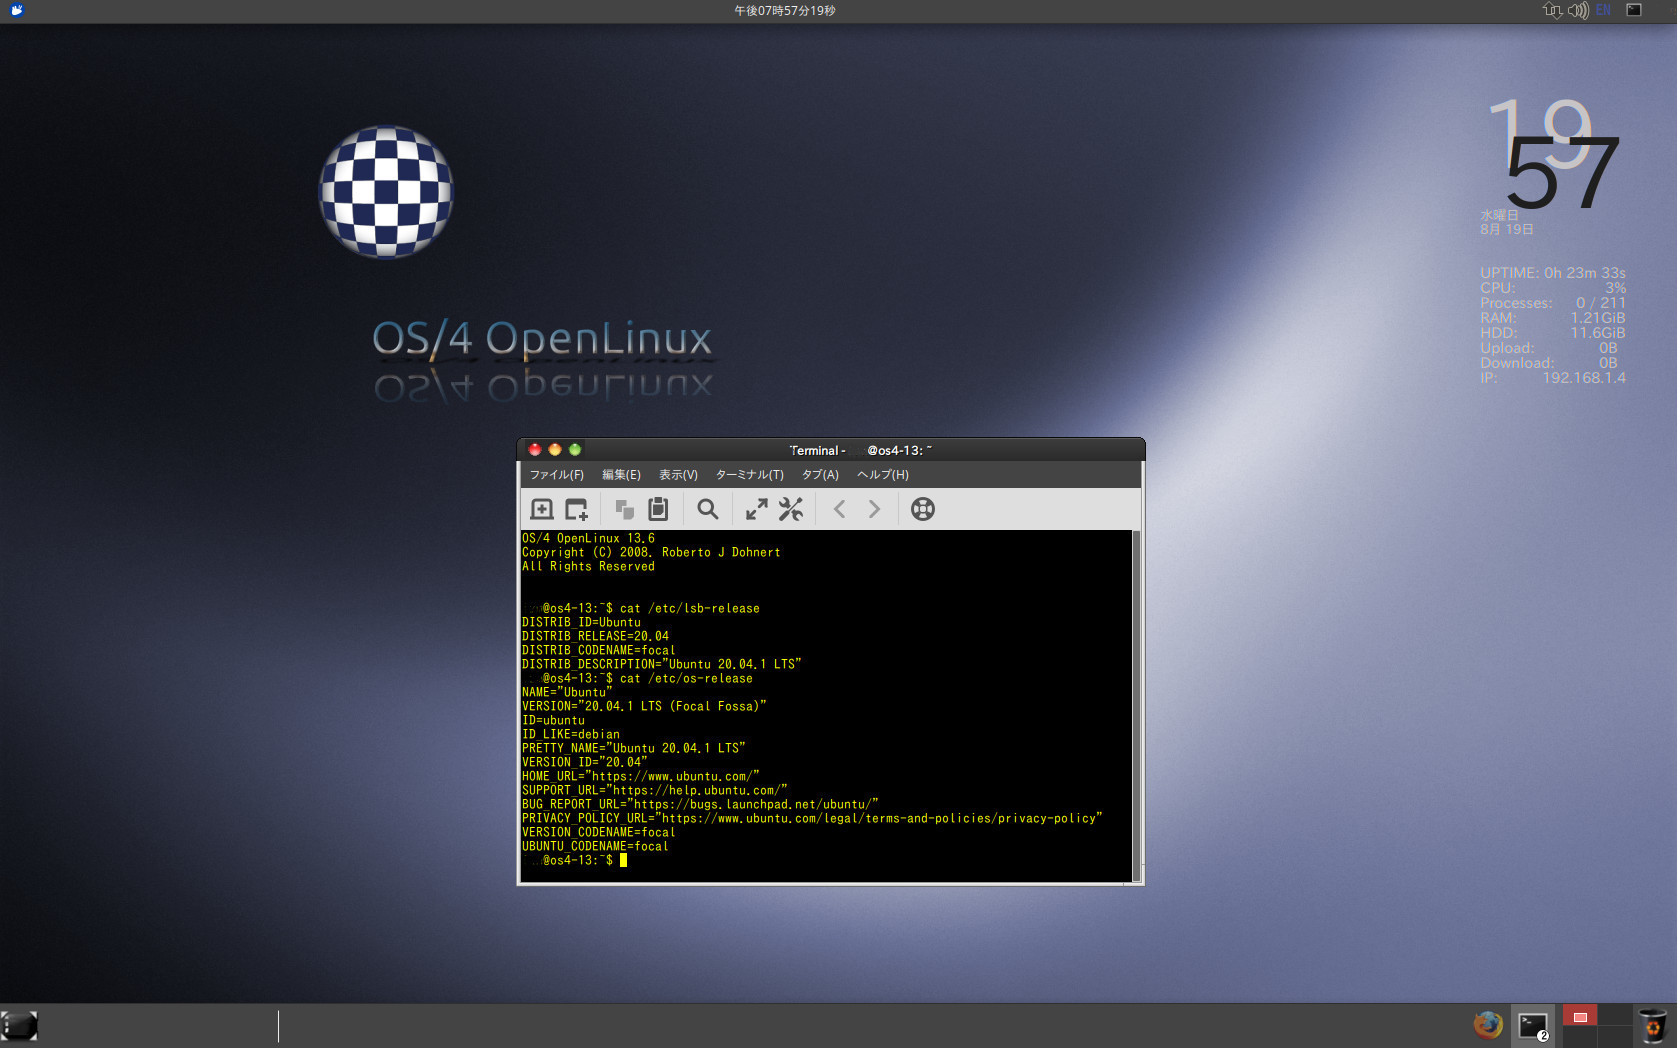Click the DISTRIB_DESCRIPTION line in Terminal
1680x1050 pixels.
(662, 665)
